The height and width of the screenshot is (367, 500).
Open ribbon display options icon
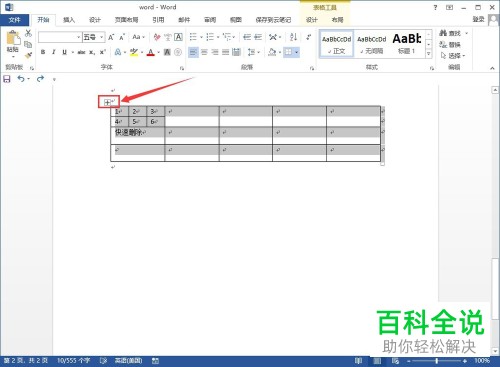click(450, 7)
